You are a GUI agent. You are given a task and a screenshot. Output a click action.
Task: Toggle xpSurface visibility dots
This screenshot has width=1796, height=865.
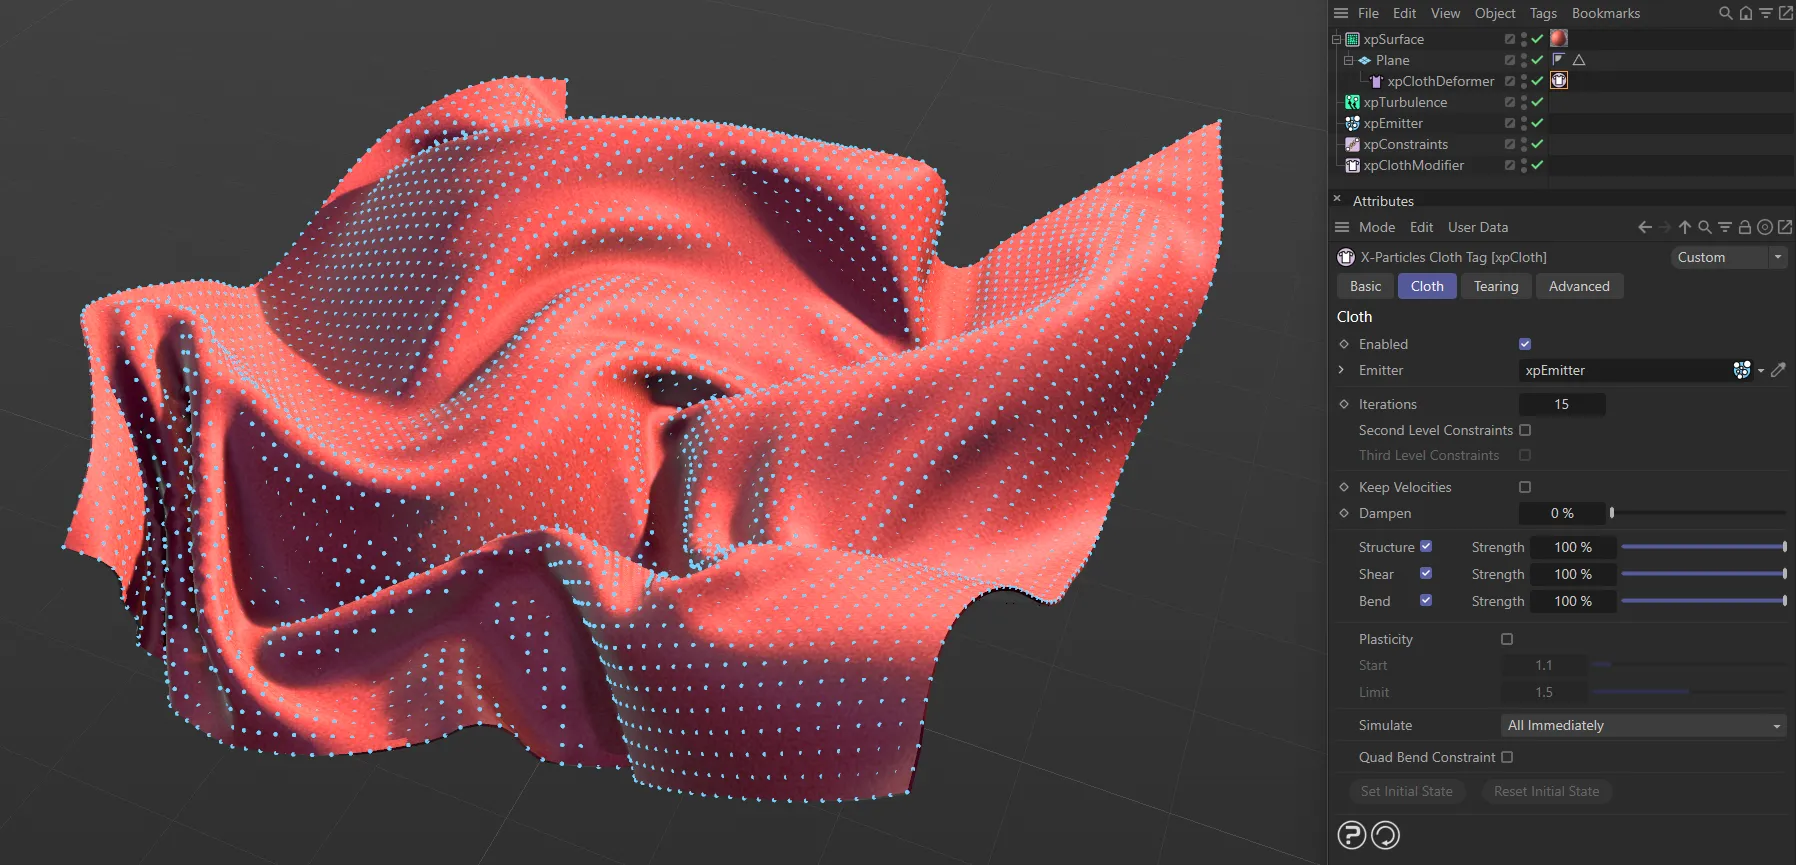[x=1524, y=39]
